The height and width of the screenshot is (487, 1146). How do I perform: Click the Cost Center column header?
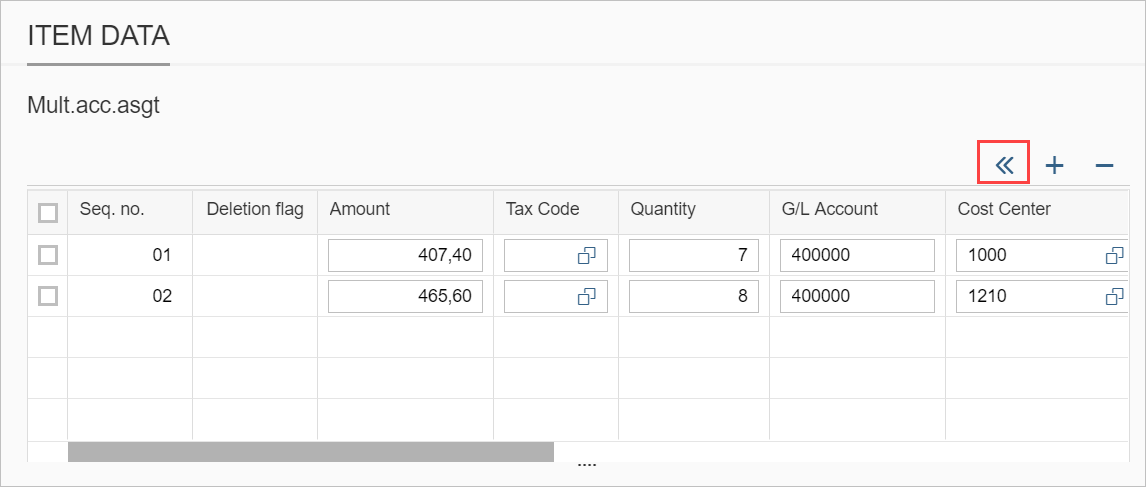click(x=1004, y=209)
